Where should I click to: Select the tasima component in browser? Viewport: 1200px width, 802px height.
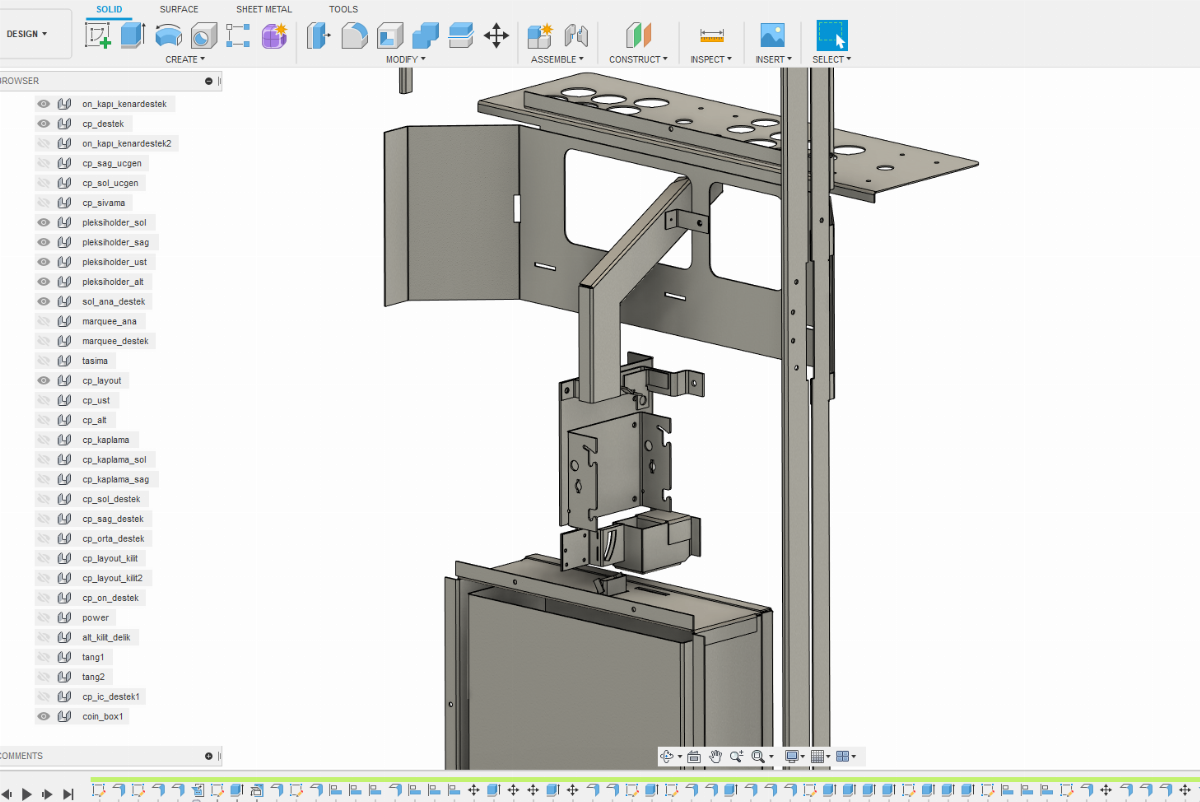coord(95,361)
